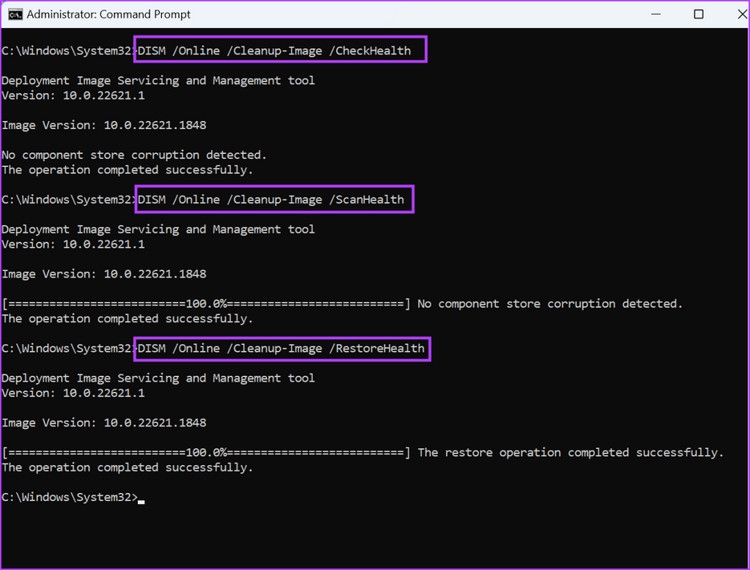
Task: Maximize the Command Prompt window
Action: (698, 14)
